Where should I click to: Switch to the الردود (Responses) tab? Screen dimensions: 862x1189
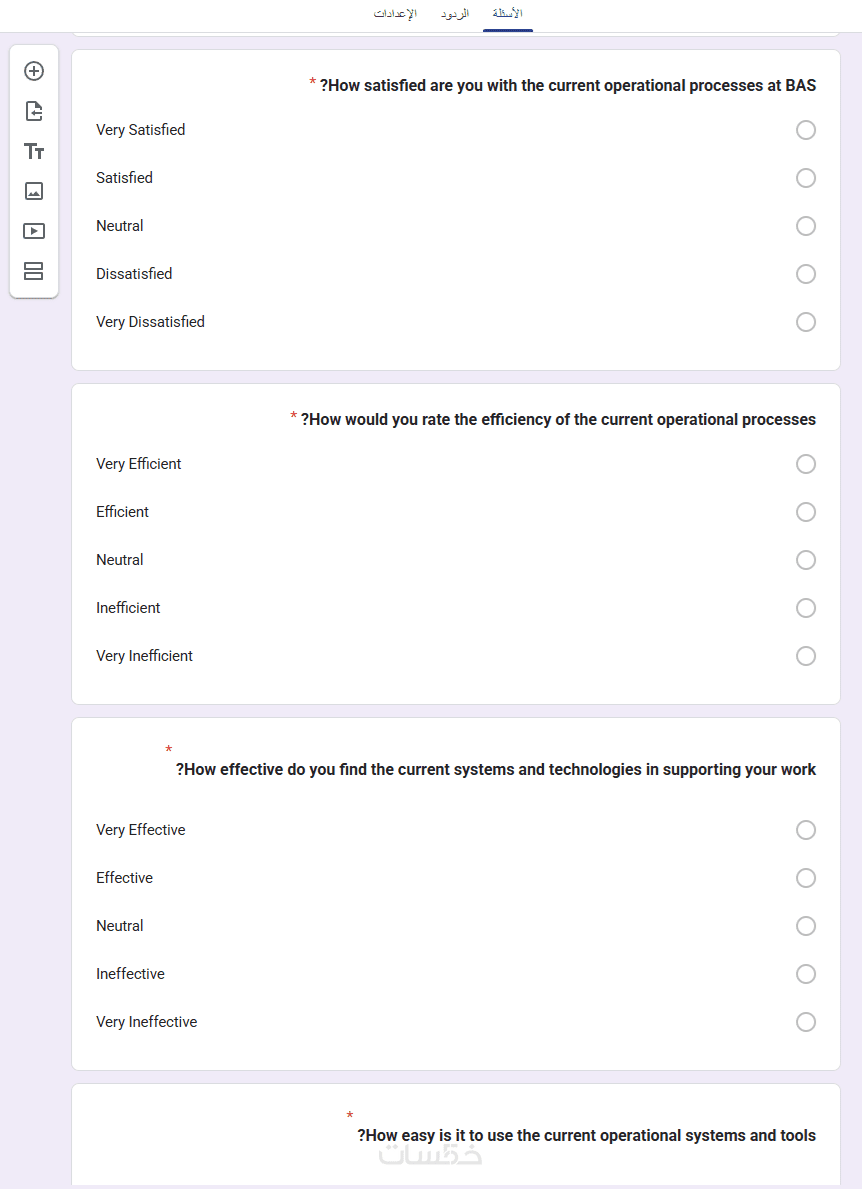(455, 14)
